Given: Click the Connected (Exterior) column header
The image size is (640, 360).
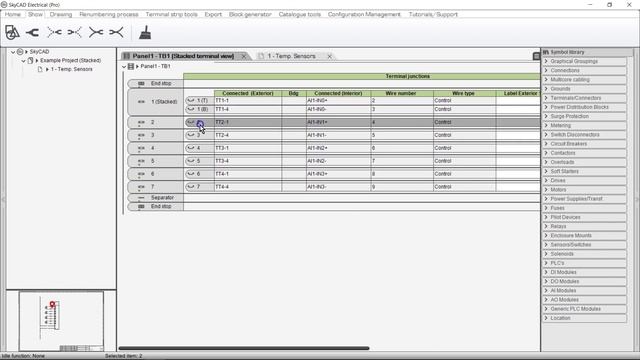Looking at the screenshot, I should (248, 93).
